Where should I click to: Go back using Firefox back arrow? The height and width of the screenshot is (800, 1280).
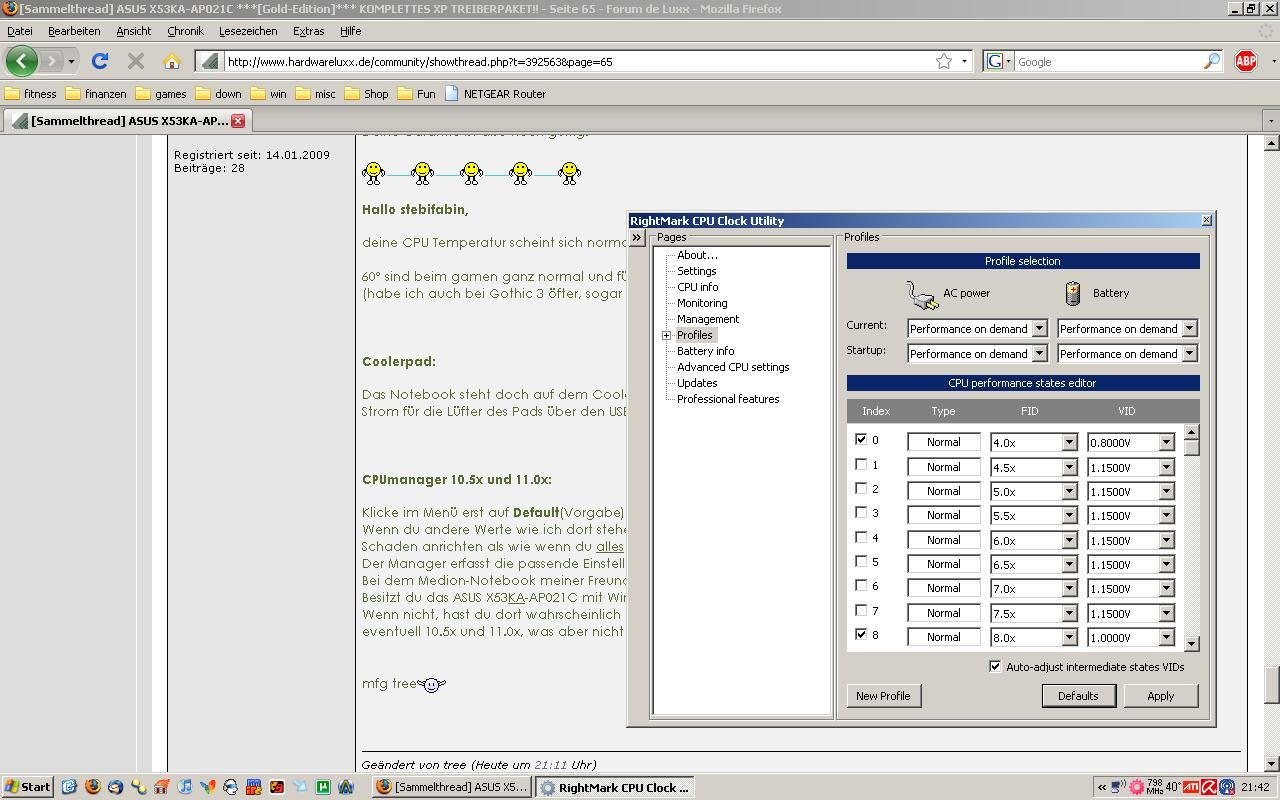[21, 61]
